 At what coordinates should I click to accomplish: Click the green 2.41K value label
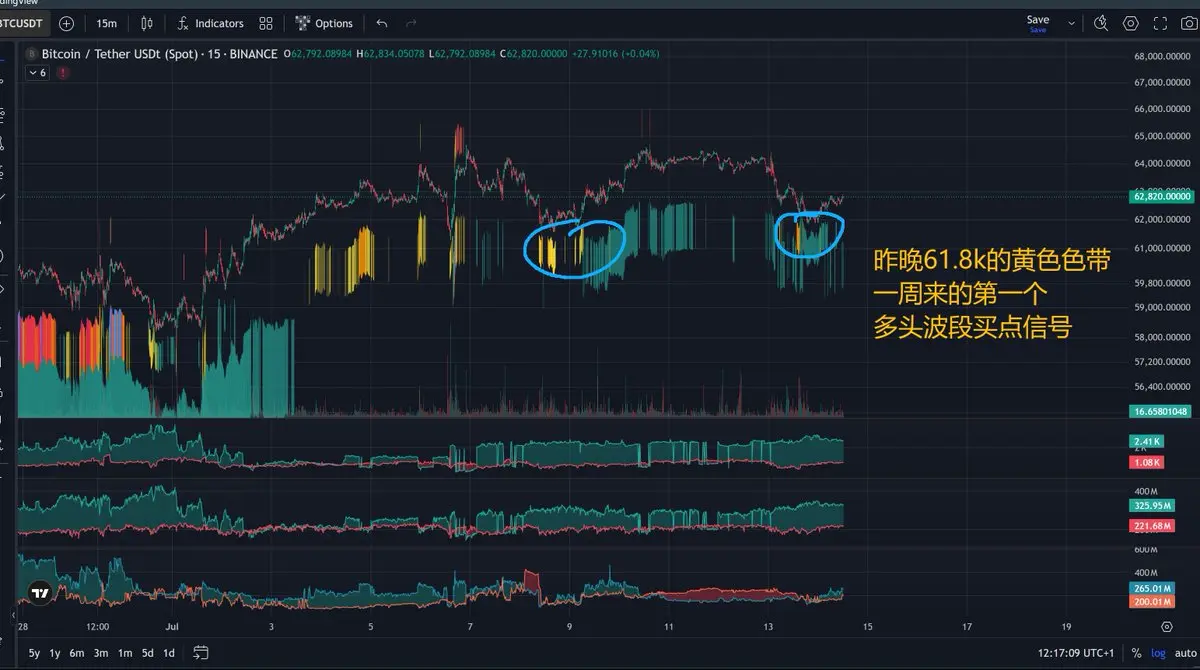[1146, 441]
